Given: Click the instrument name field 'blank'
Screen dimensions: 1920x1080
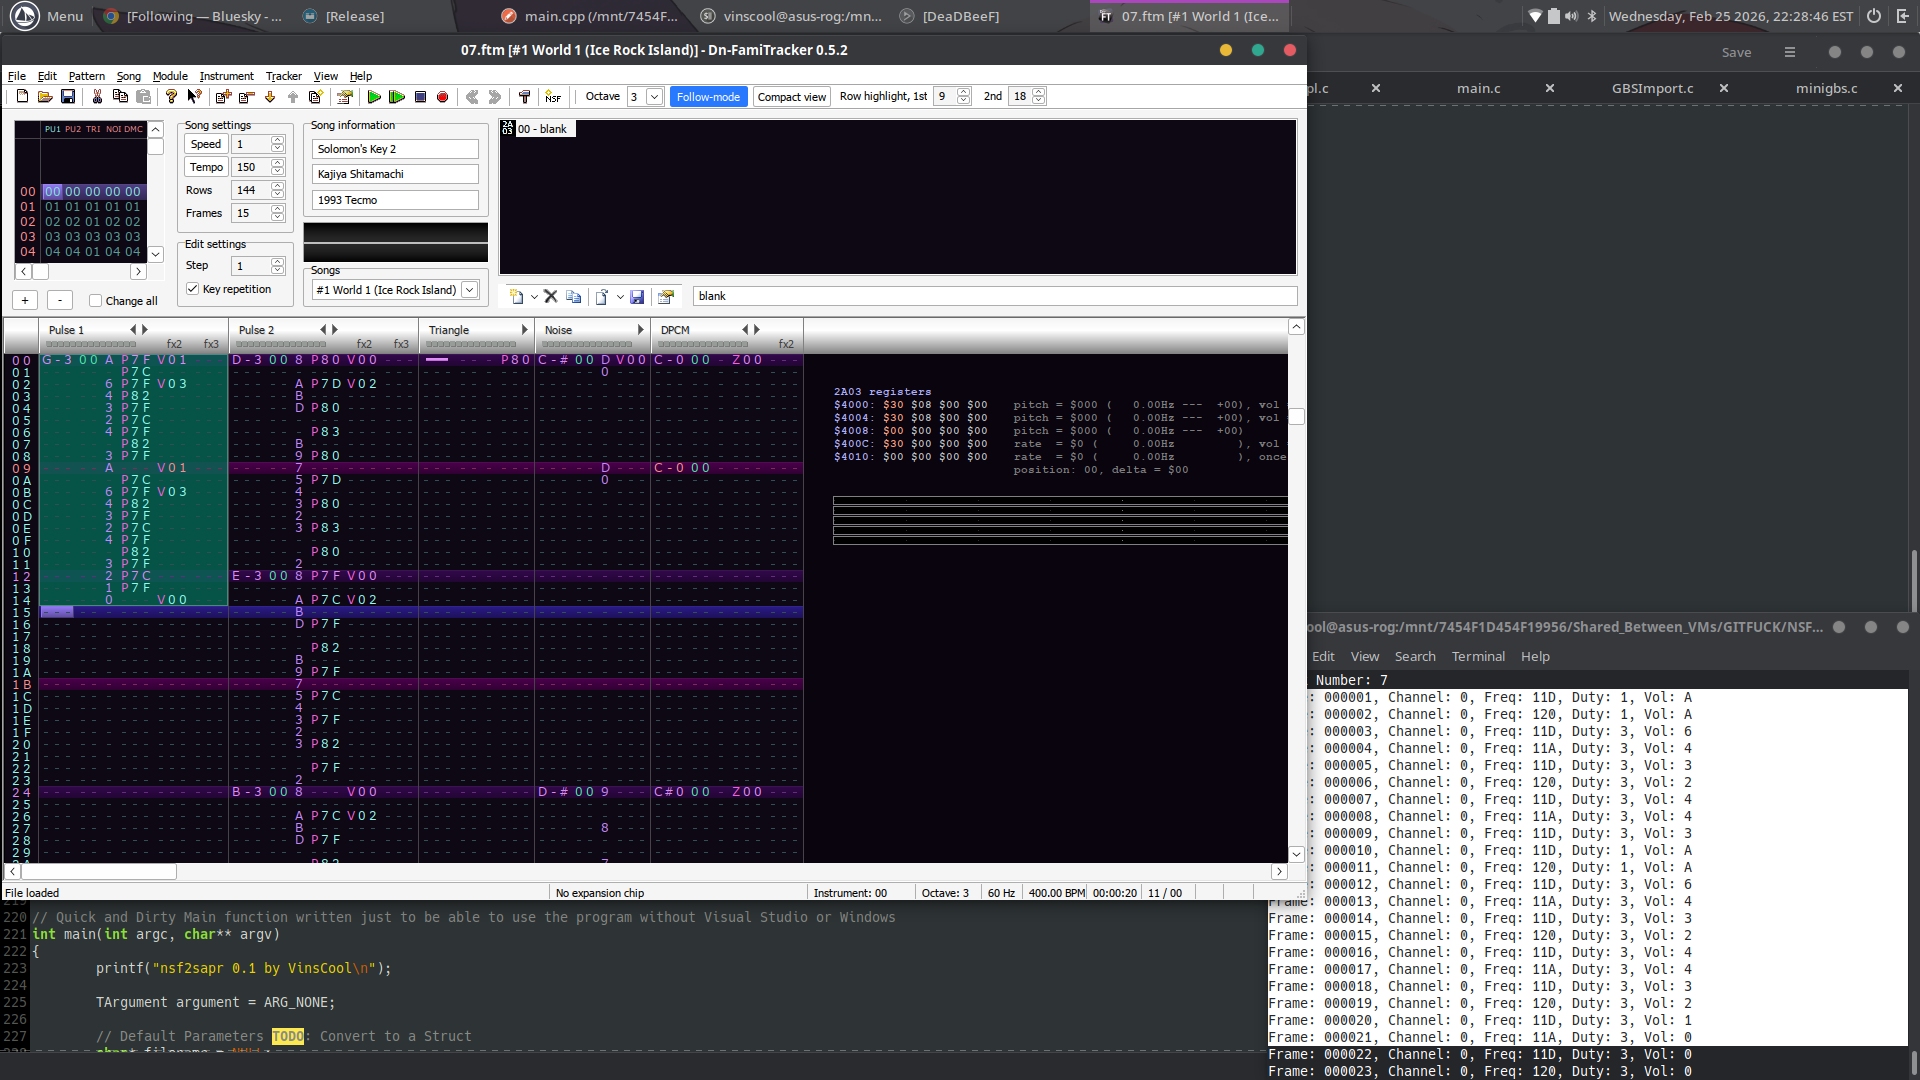Looking at the screenshot, I should click(993, 296).
